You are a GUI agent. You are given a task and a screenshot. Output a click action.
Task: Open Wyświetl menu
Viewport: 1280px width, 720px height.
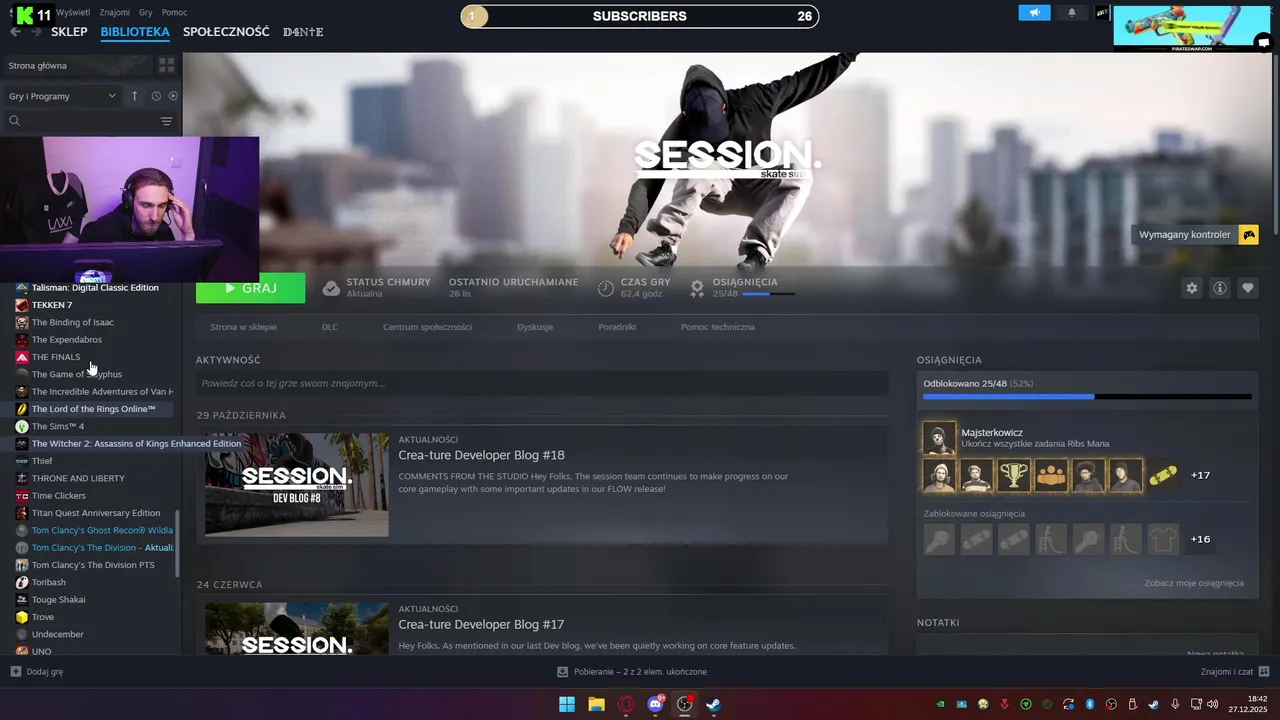point(73,12)
